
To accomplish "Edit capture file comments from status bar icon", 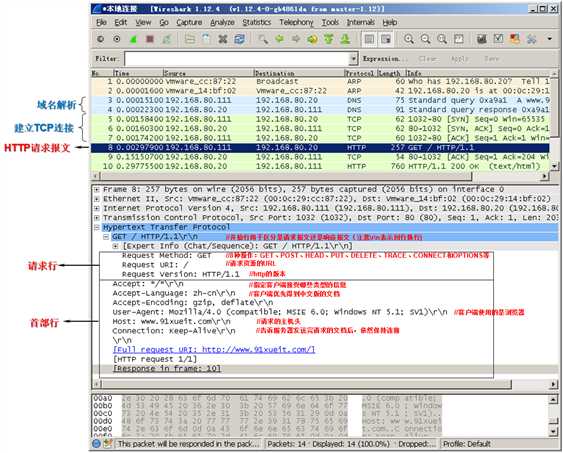I will point(107,444).
